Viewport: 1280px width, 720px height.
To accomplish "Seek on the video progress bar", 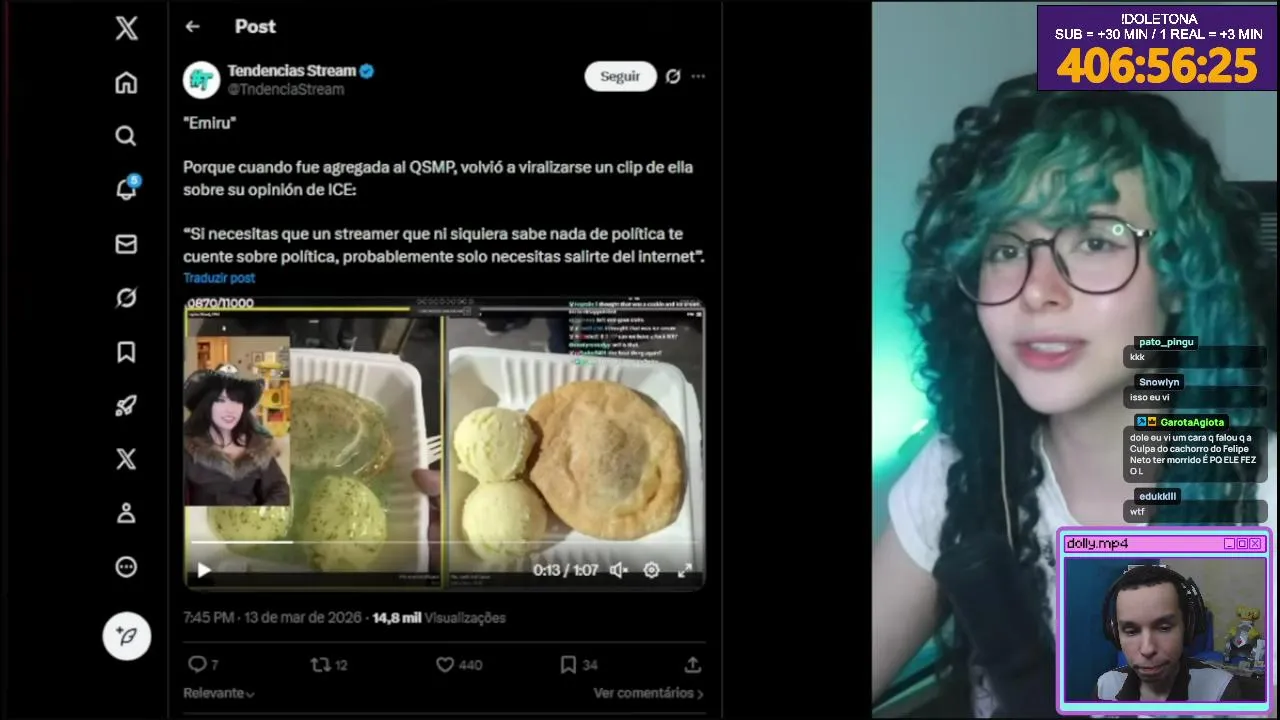I will point(445,543).
